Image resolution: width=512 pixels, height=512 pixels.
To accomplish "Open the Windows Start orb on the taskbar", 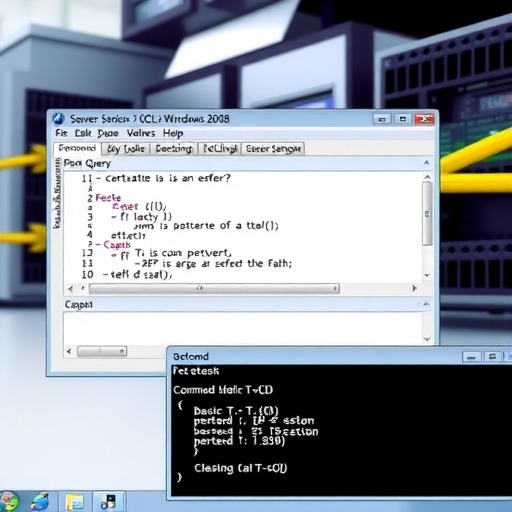I will point(9,501).
